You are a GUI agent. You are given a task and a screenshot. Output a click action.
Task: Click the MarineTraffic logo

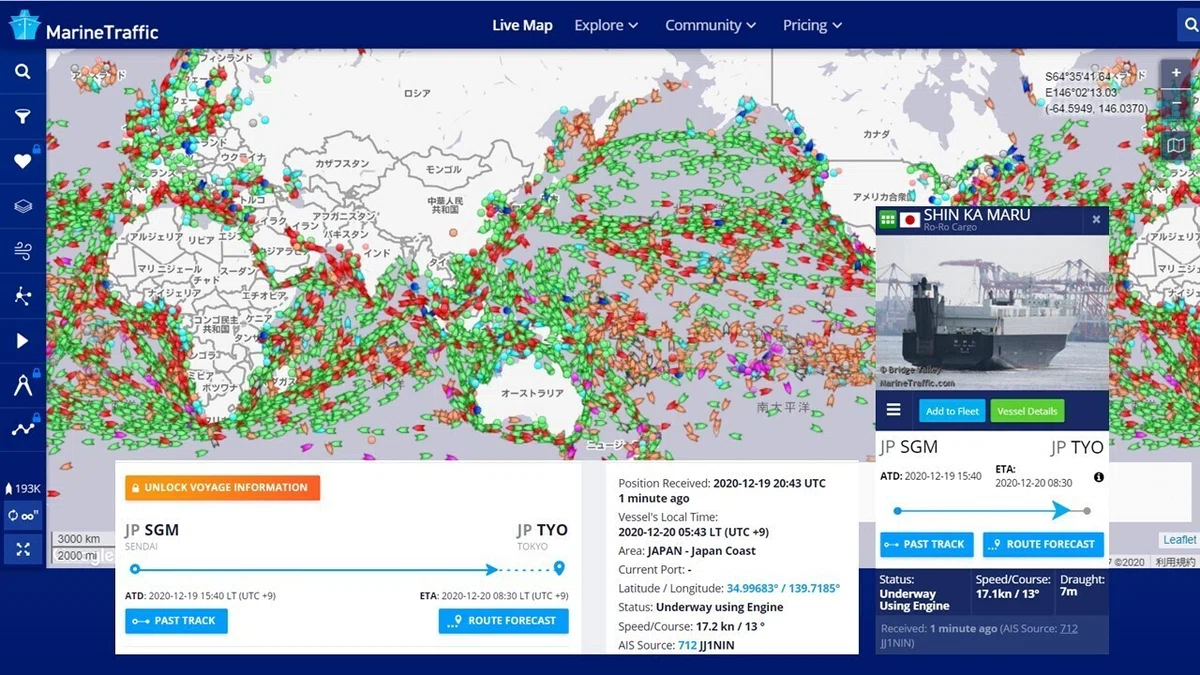[x=84, y=27]
